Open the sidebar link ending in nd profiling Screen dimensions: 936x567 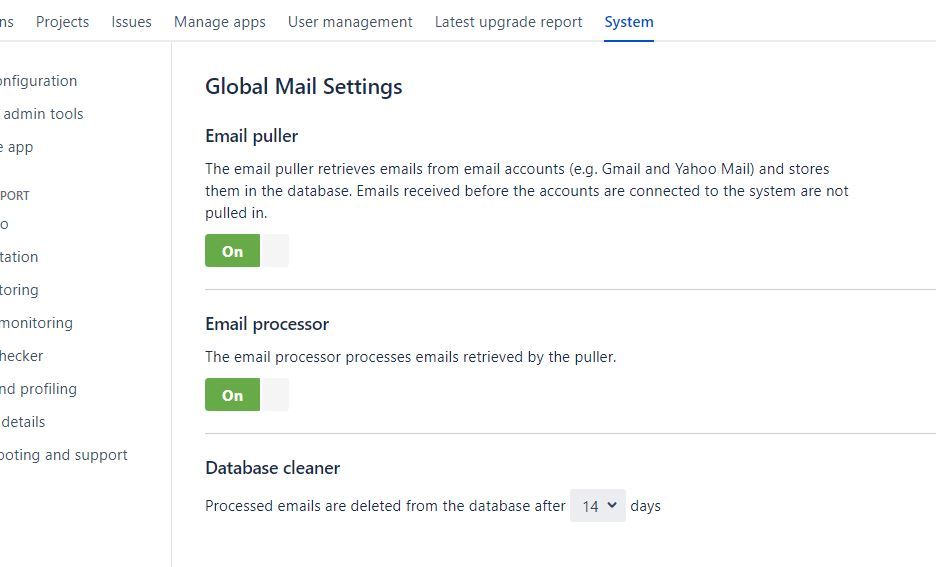pos(38,389)
